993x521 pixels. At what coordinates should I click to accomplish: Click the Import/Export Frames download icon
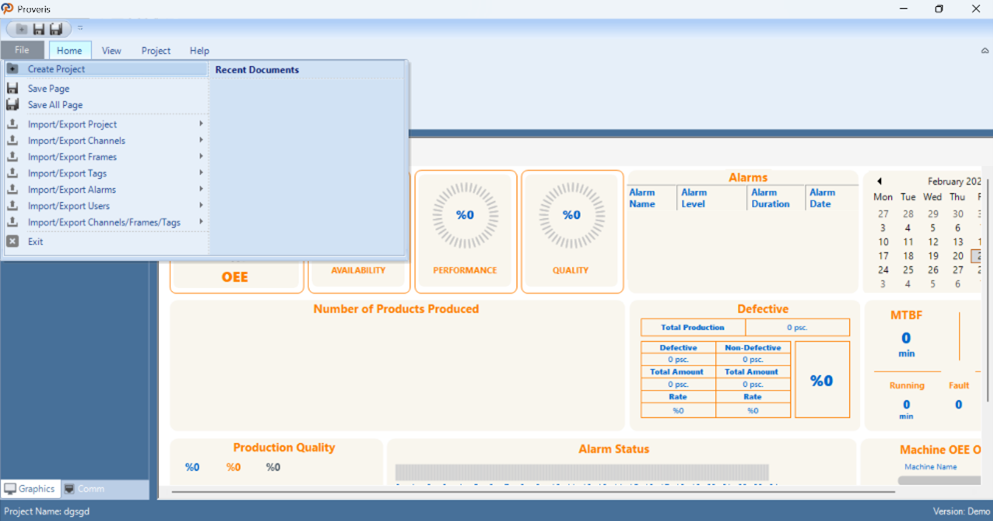click(13, 156)
